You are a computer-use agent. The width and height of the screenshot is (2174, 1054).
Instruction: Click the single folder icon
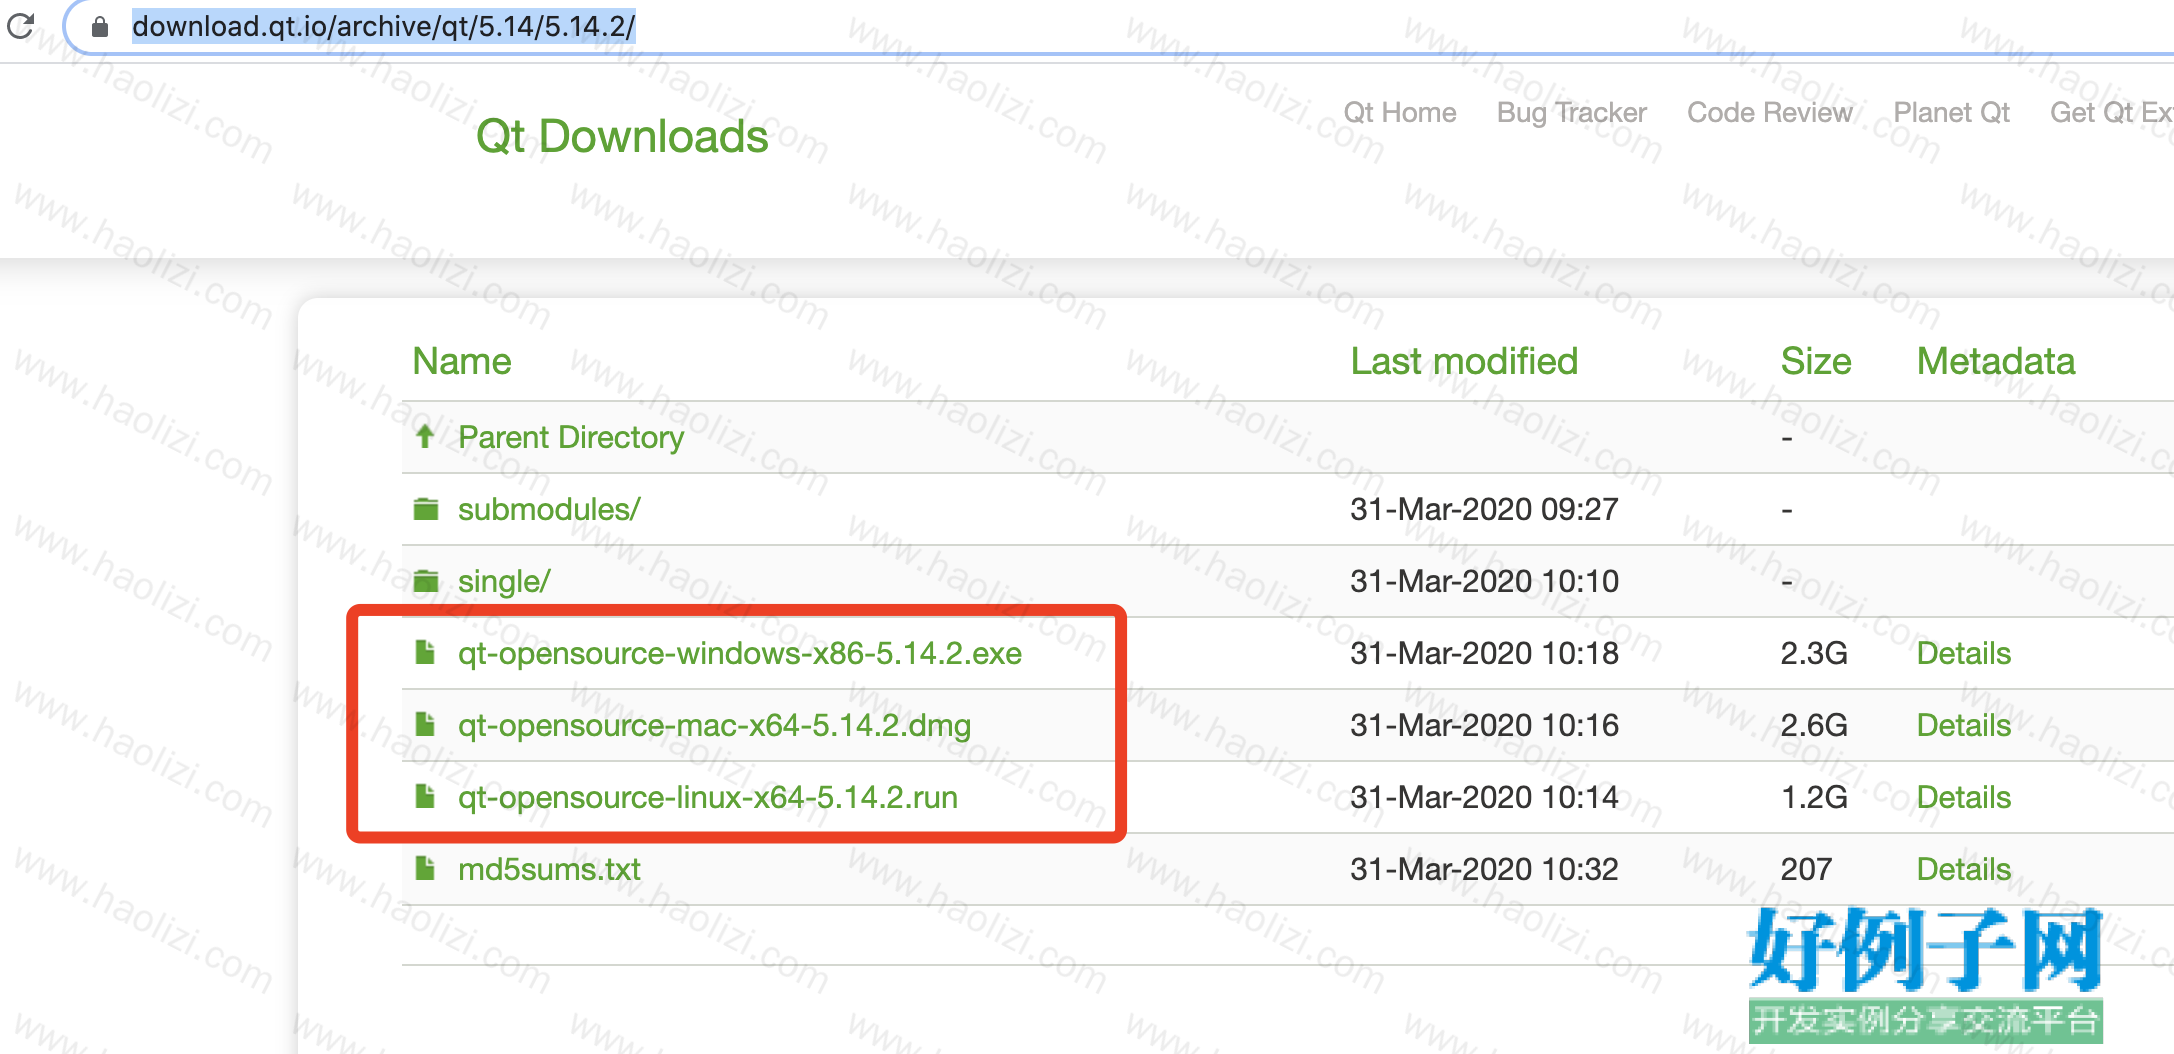click(426, 581)
